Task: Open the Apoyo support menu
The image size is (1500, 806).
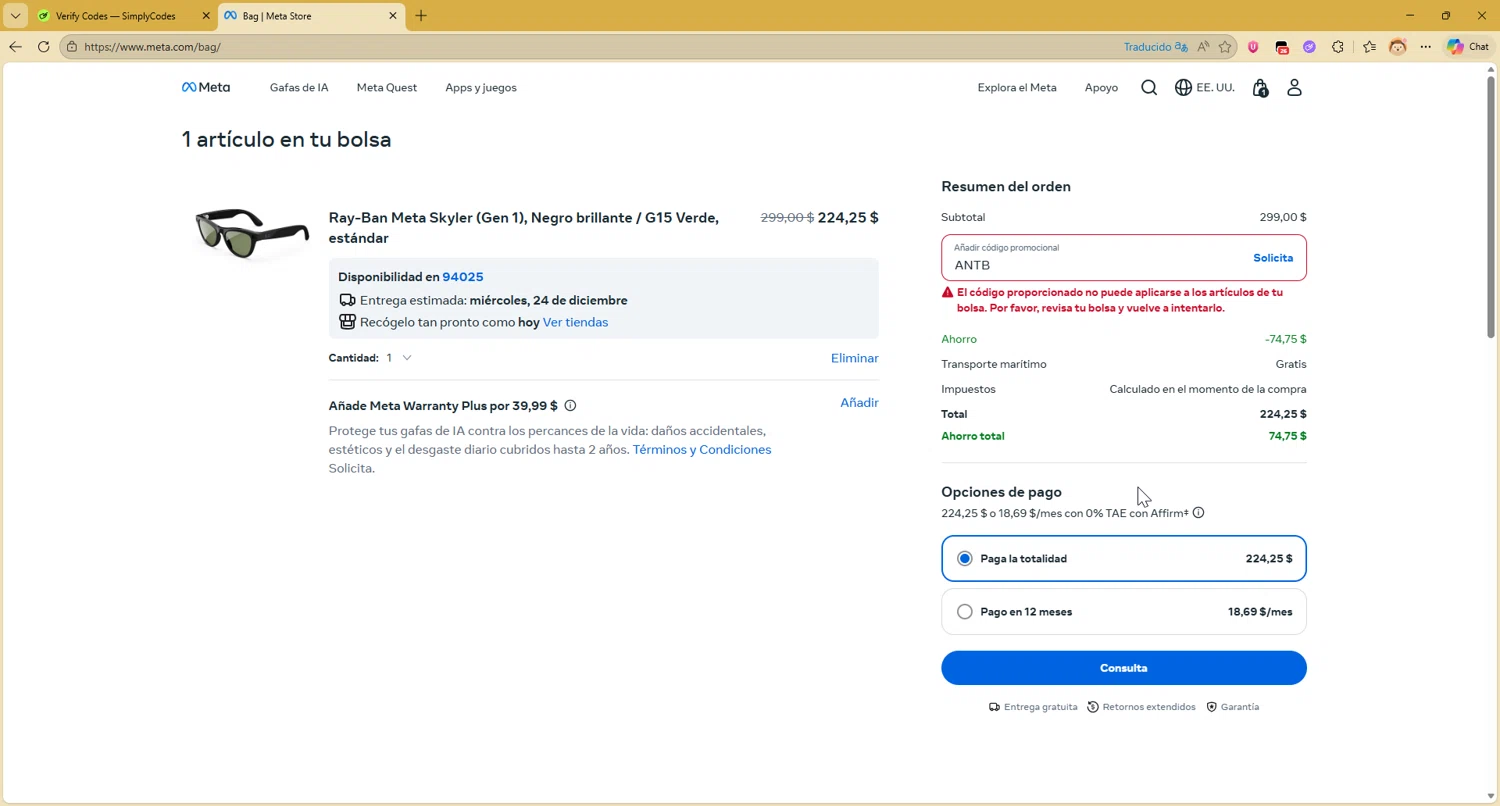Action: pos(1101,88)
